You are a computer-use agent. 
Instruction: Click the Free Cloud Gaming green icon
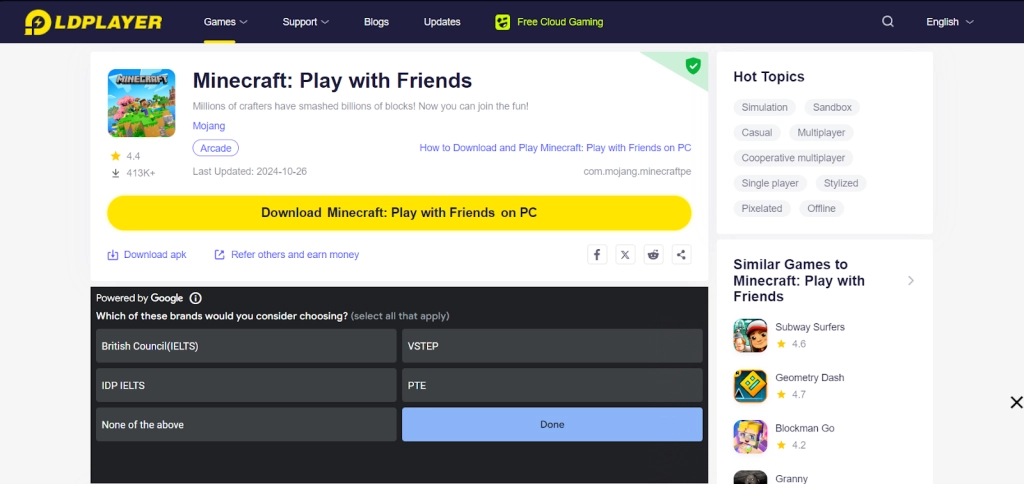(x=502, y=22)
